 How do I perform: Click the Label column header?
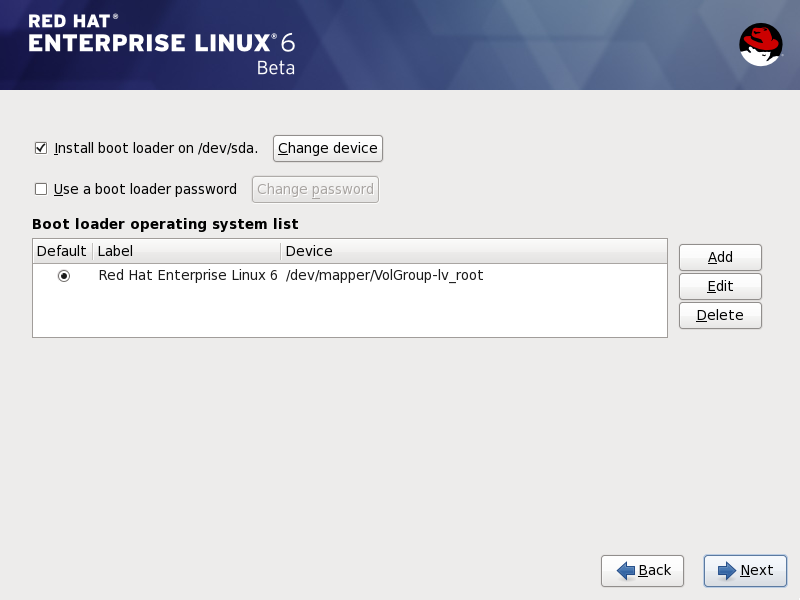pos(114,251)
